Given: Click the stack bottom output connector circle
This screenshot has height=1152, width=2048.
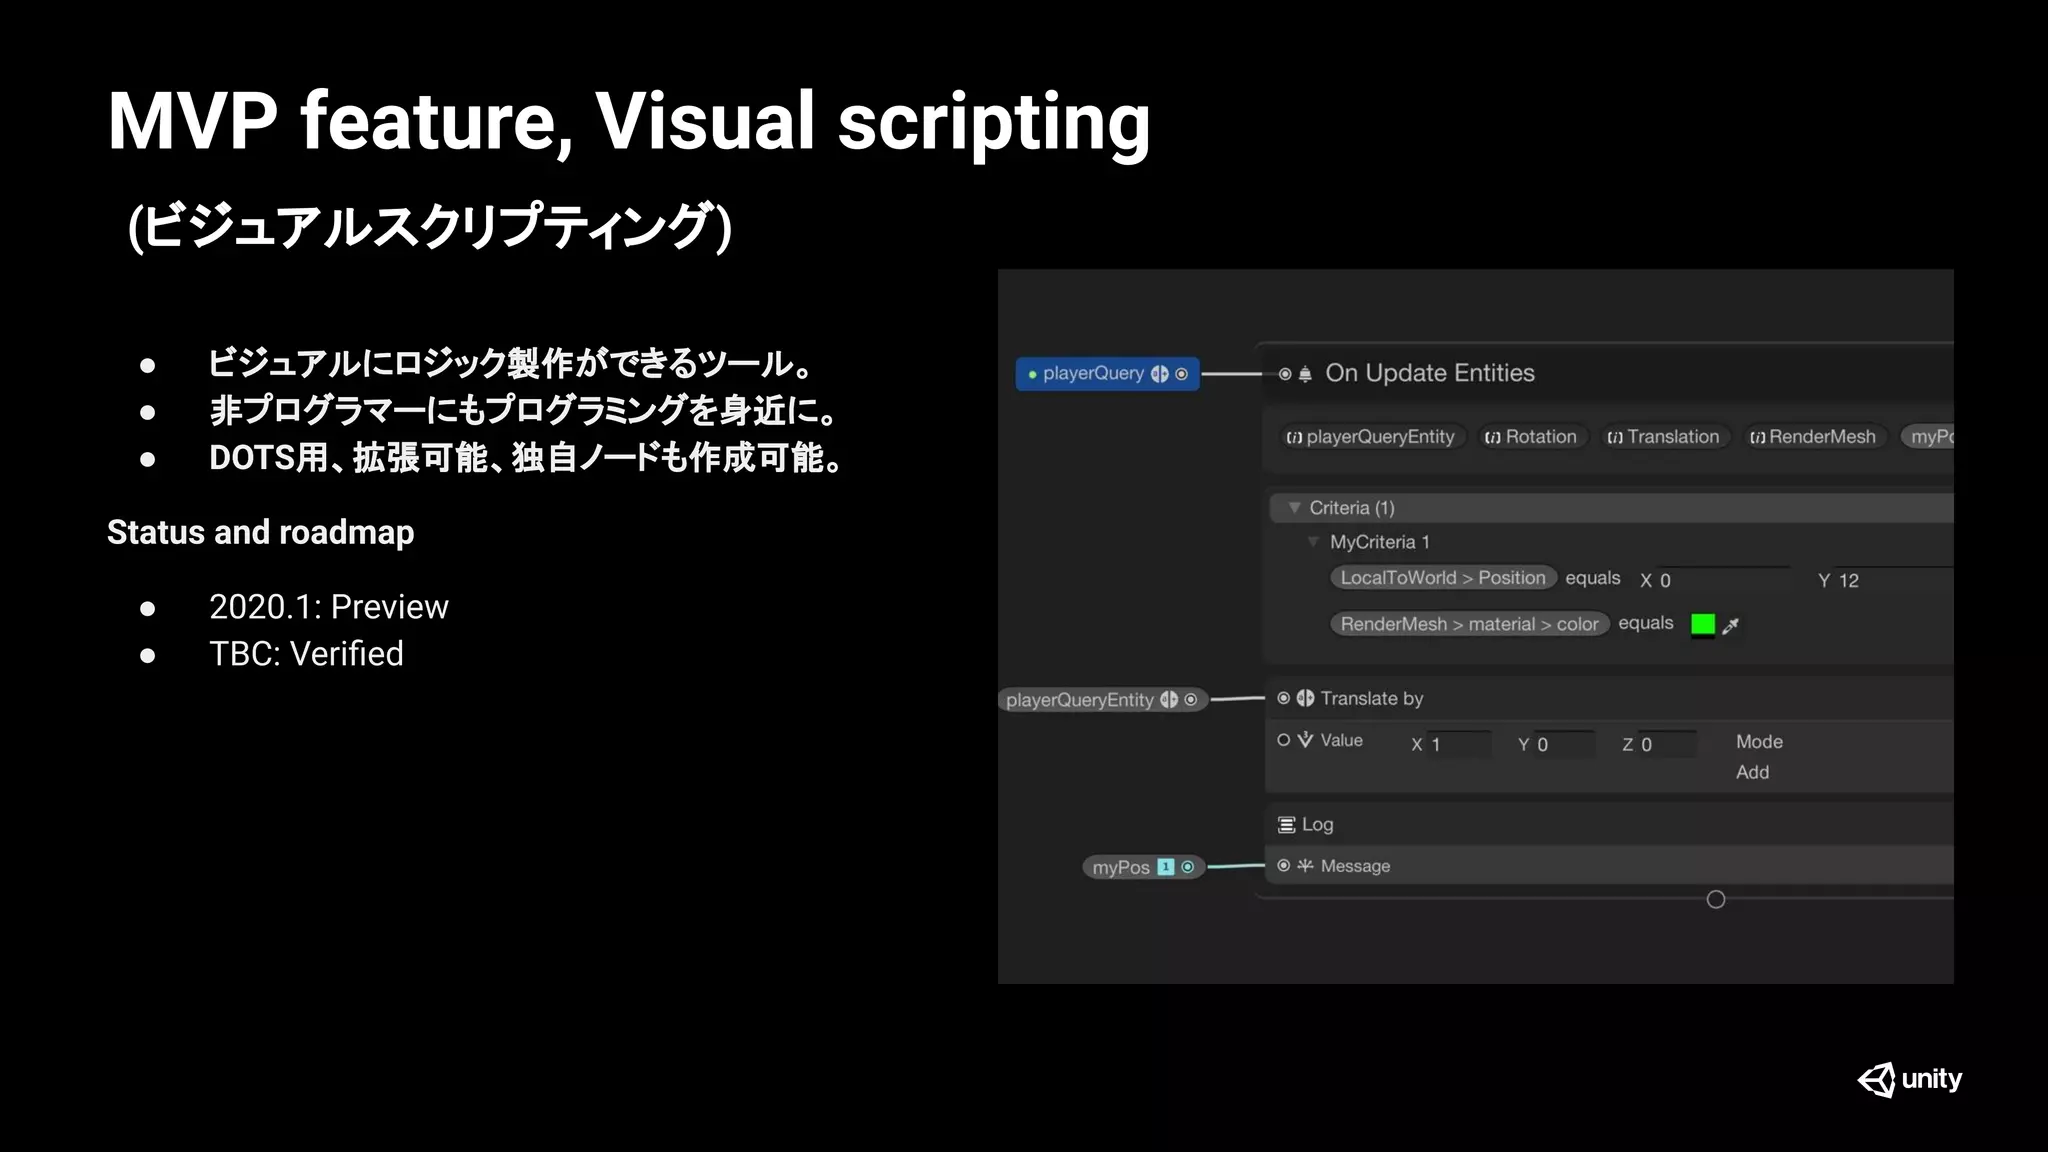Looking at the screenshot, I should [x=1716, y=900].
